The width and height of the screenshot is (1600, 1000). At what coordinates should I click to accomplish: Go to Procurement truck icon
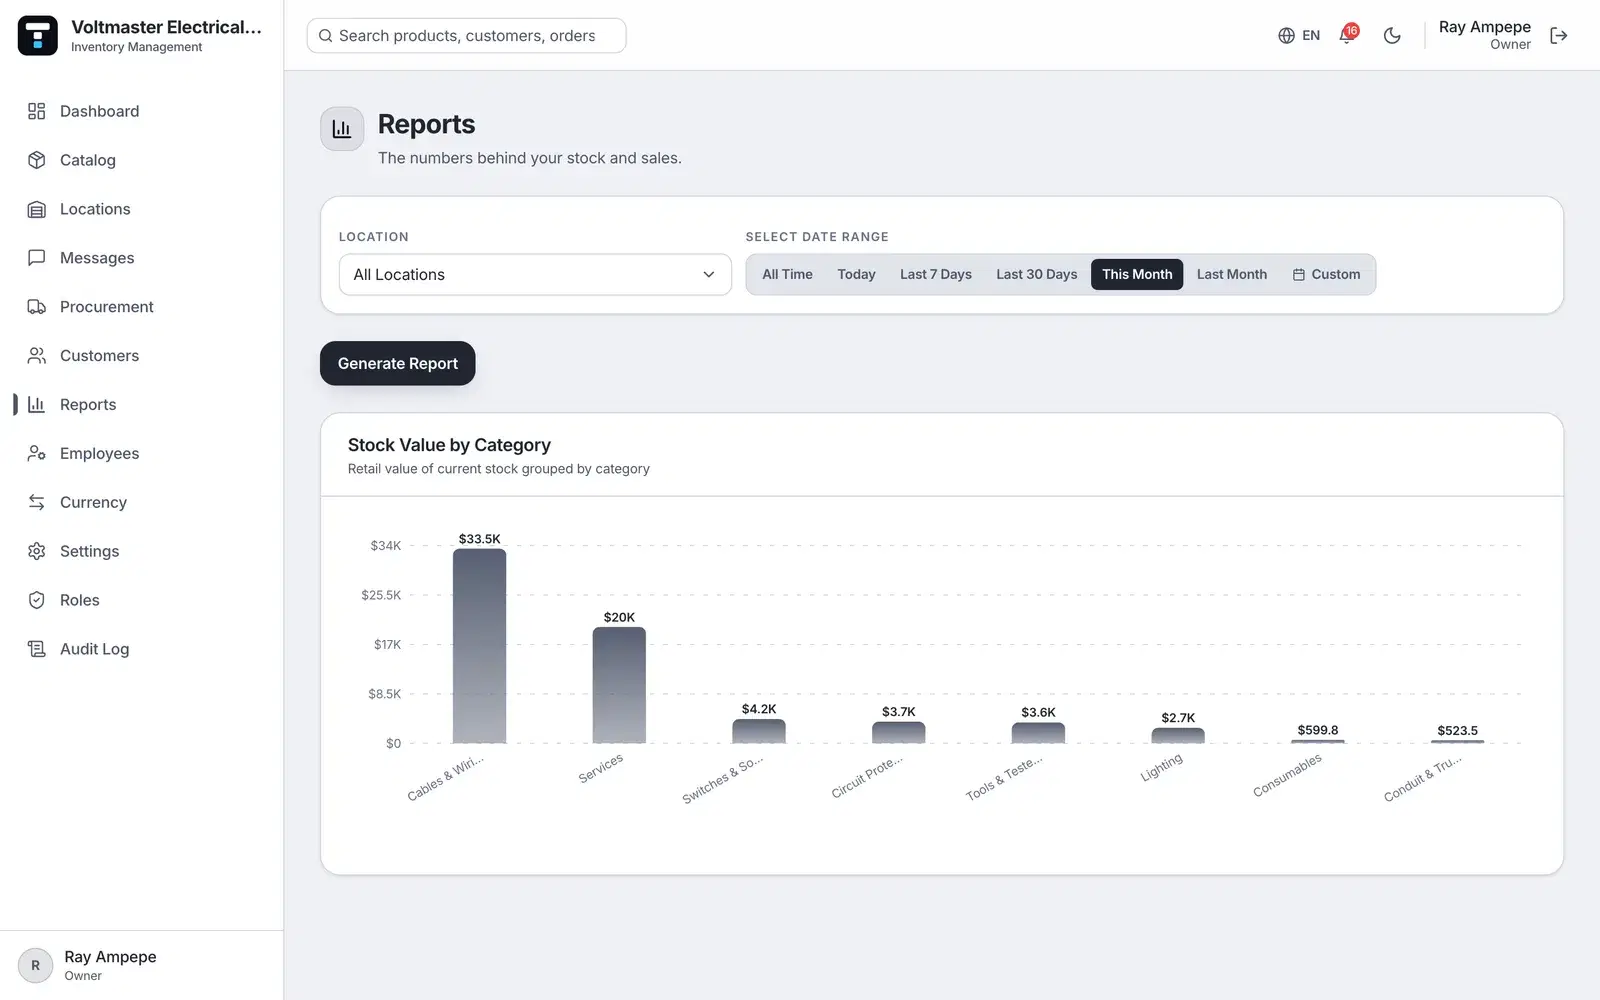(37, 307)
